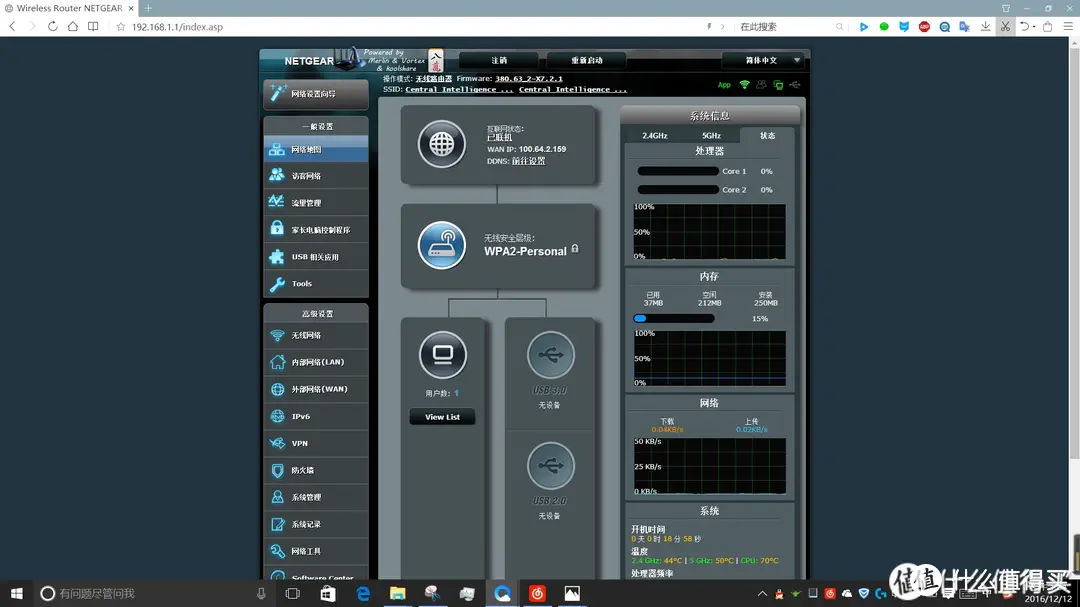Screen dimensions: 1080x607
Task: Expand the undo-close dropdown arrow in browser toolbar
Action: 1035,27
